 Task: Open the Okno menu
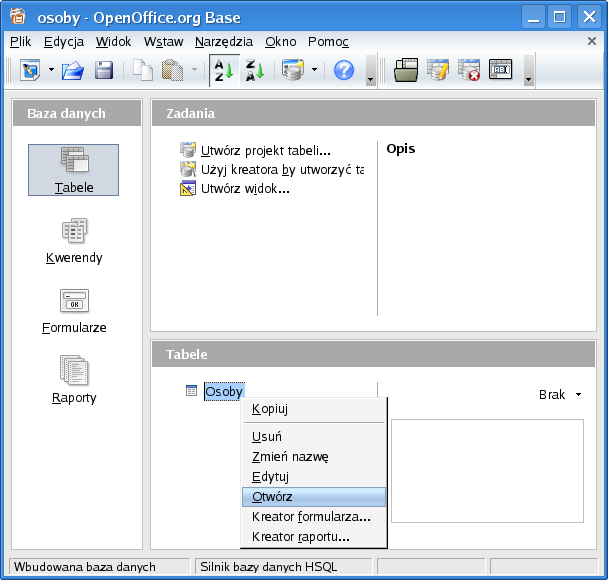(281, 41)
